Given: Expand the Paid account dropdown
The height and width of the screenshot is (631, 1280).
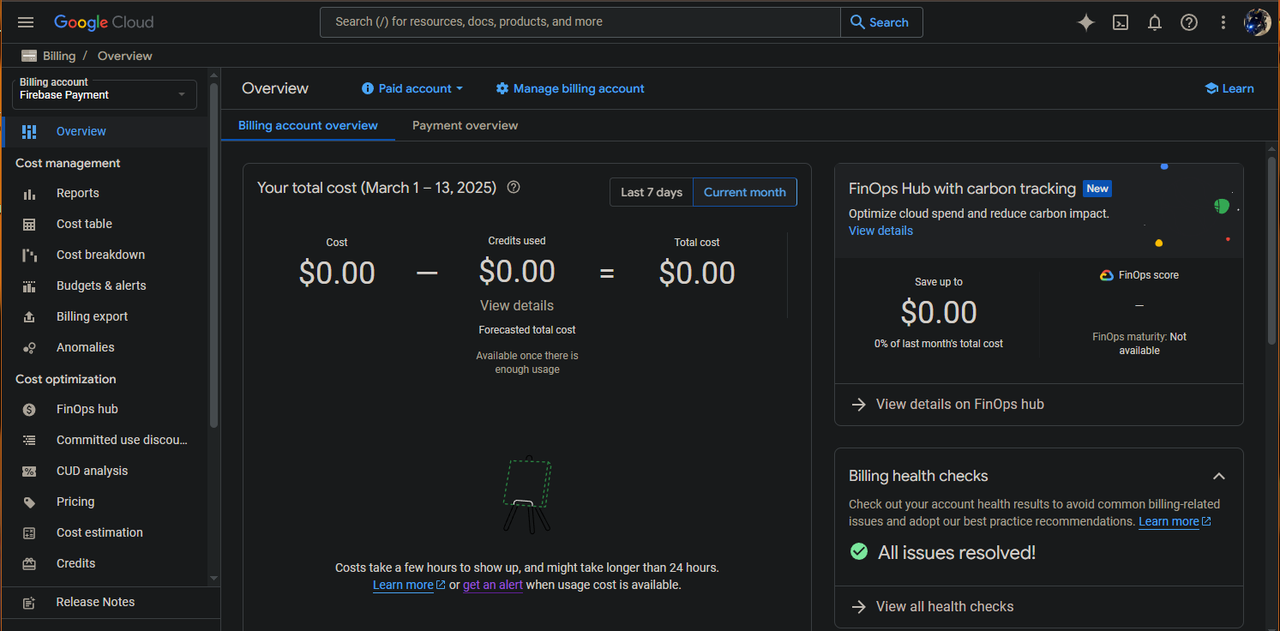Looking at the screenshot, I should [412, 88].
